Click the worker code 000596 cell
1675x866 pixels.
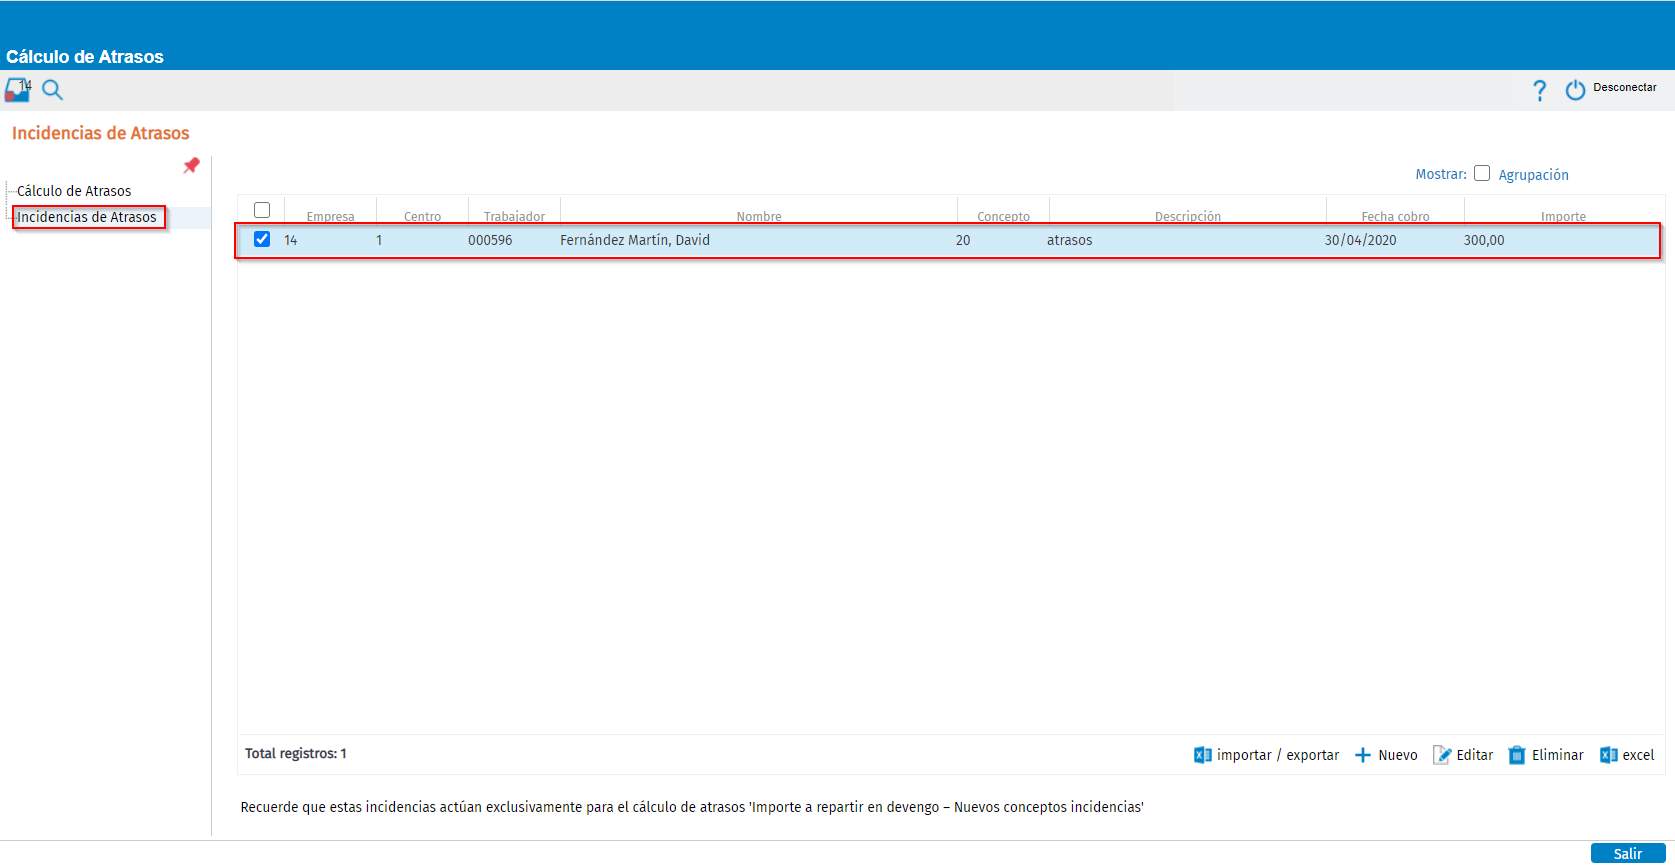click(x=490, y=240)
